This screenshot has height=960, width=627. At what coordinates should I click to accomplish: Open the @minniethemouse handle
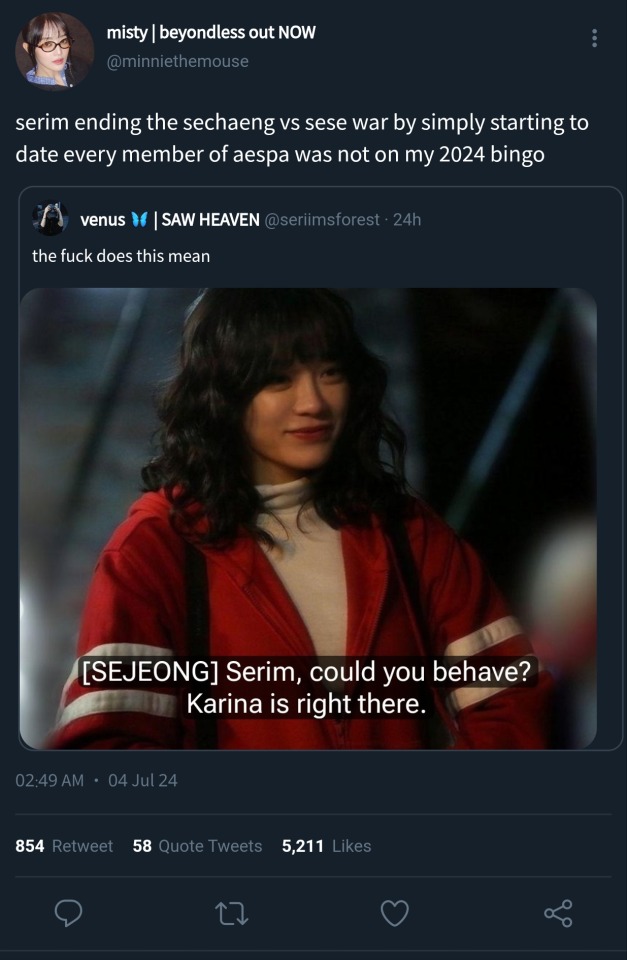[177, 61]
